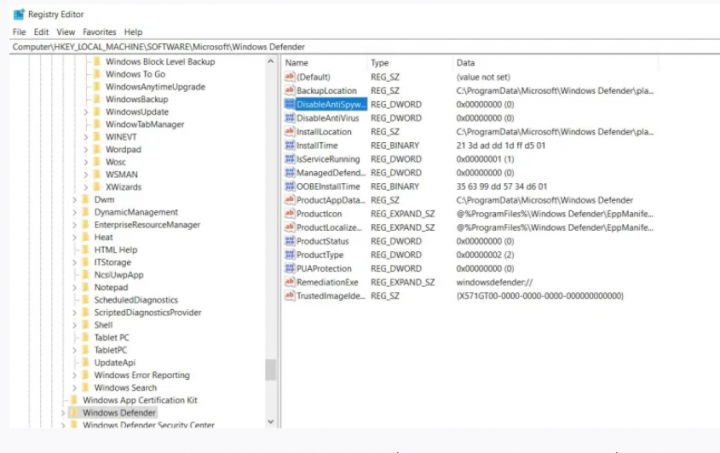Click the ProductIcon value icon
This screenshot has height=453, width=720.
[290, 214]
